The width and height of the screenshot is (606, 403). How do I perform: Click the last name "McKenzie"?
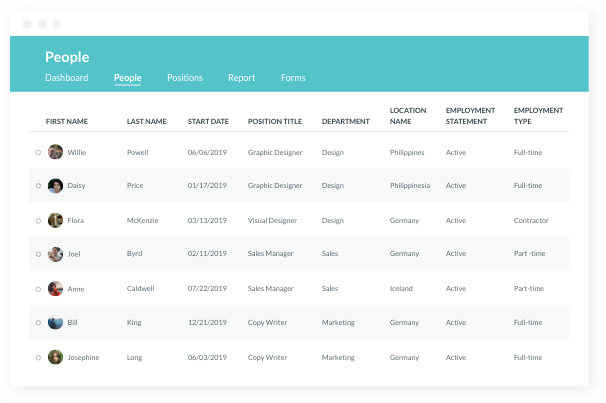(143, 221)
